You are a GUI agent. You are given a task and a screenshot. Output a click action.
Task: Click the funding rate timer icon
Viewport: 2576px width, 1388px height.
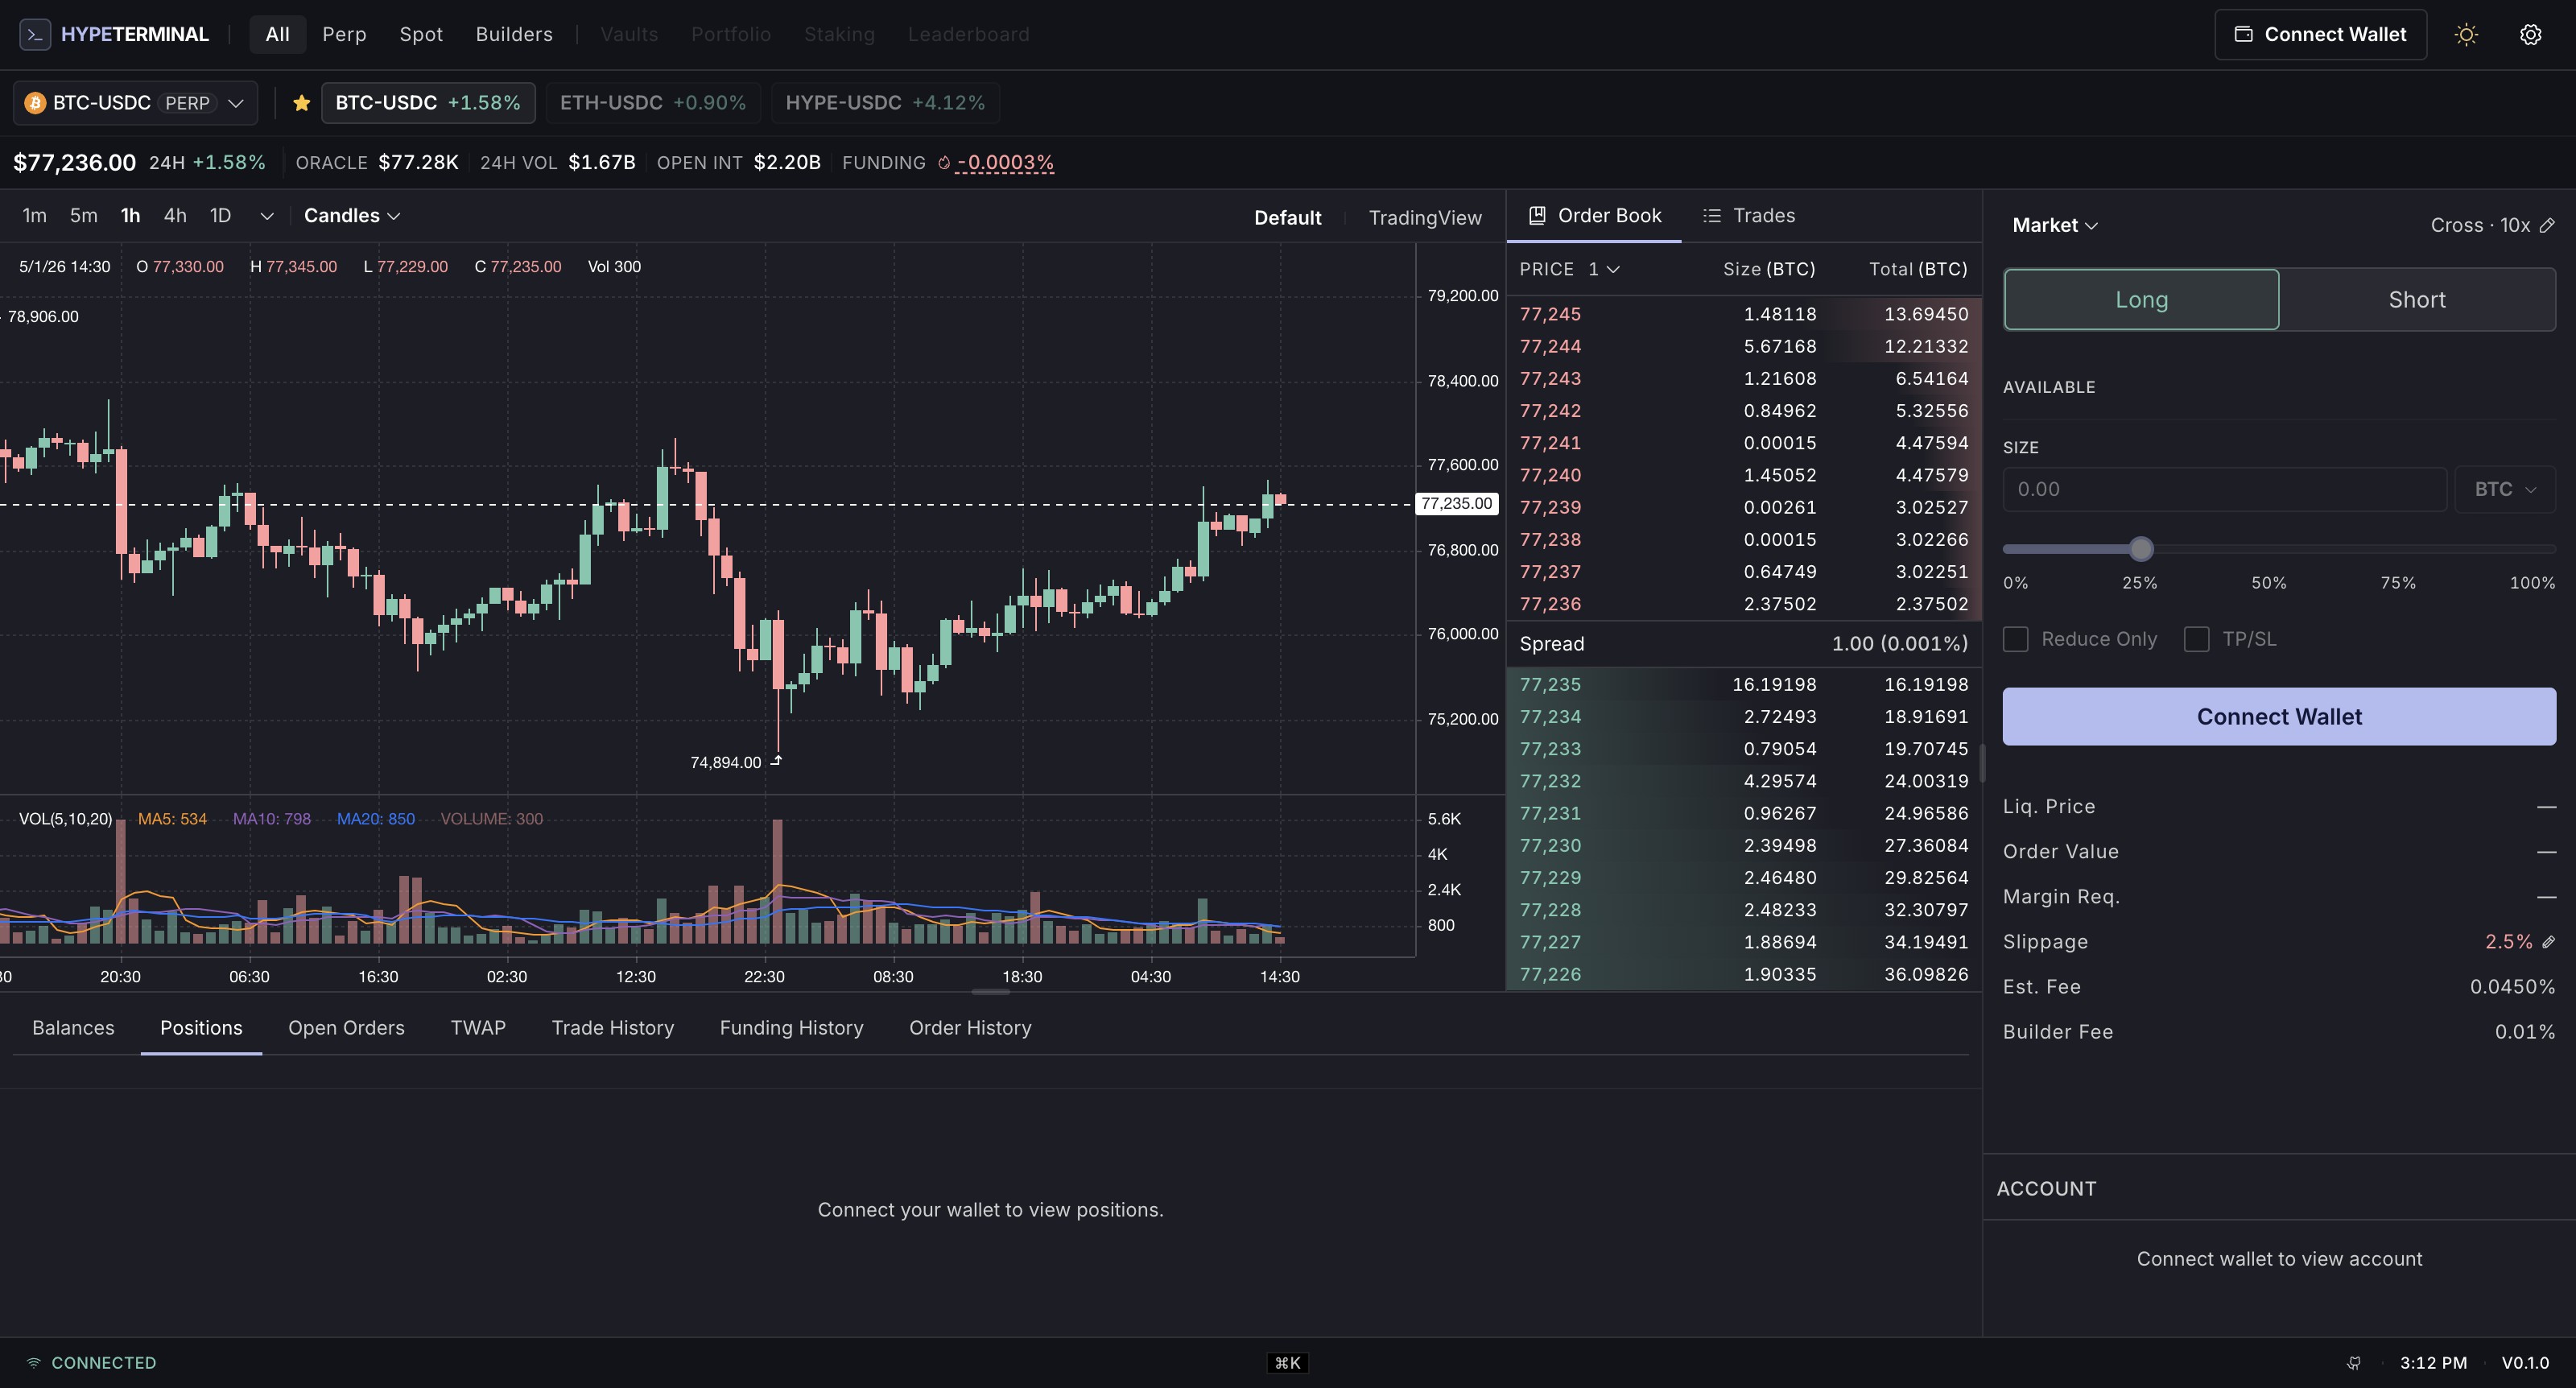[943, 163]
